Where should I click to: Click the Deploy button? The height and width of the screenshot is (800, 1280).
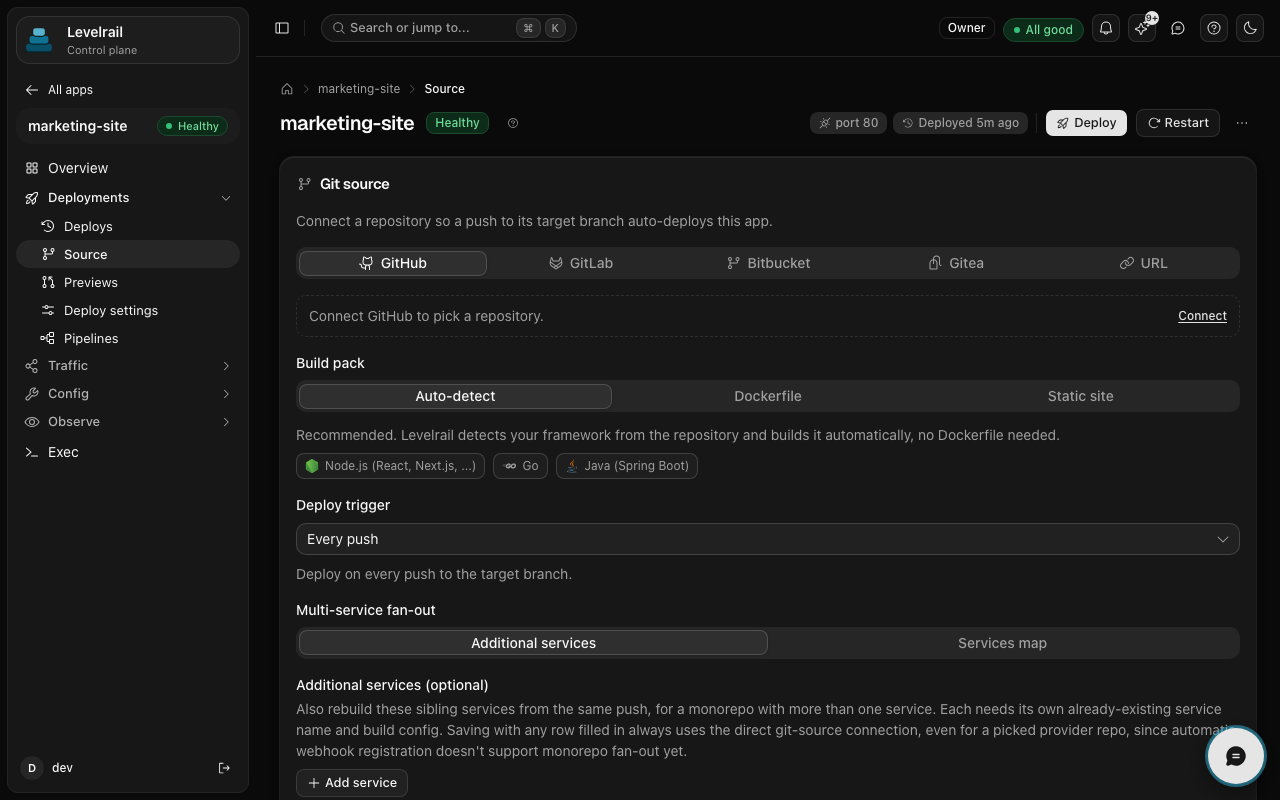tap(1086, 123)
